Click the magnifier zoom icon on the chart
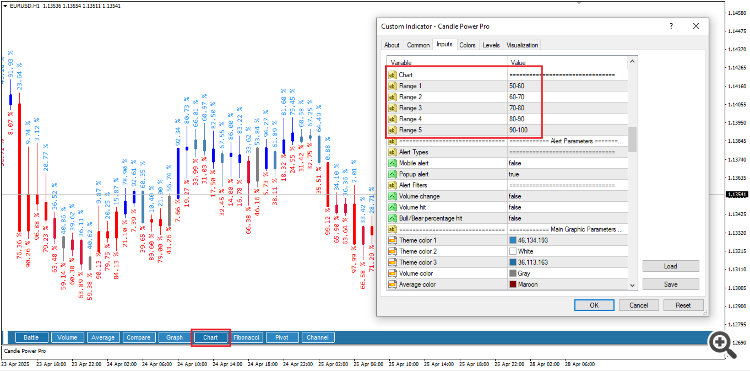The image size is (750, 371). [723, 345]
